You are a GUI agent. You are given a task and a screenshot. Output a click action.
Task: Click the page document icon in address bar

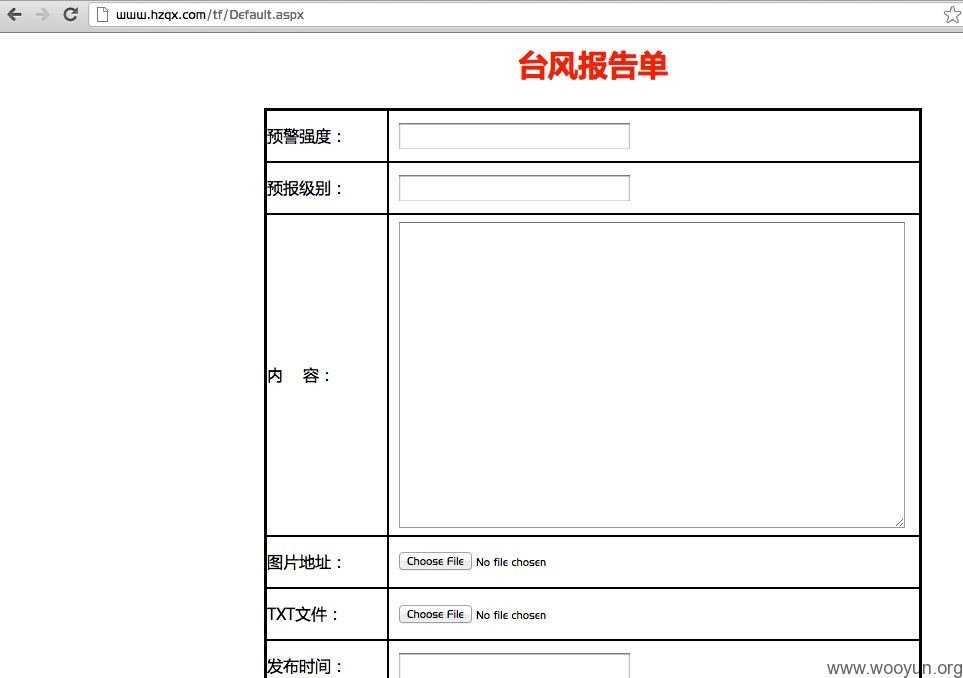[103, 14]
